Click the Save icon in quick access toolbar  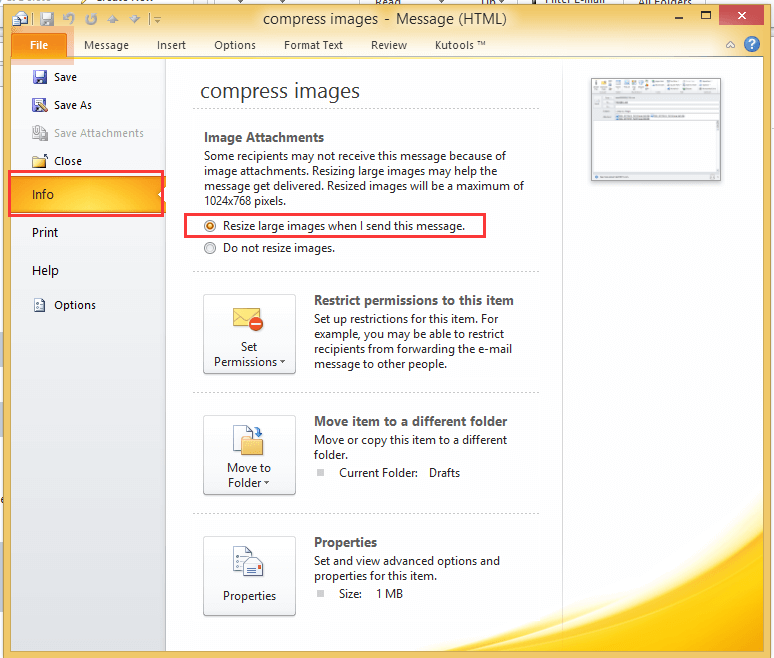pyautogui.click(x=46, y=19)
